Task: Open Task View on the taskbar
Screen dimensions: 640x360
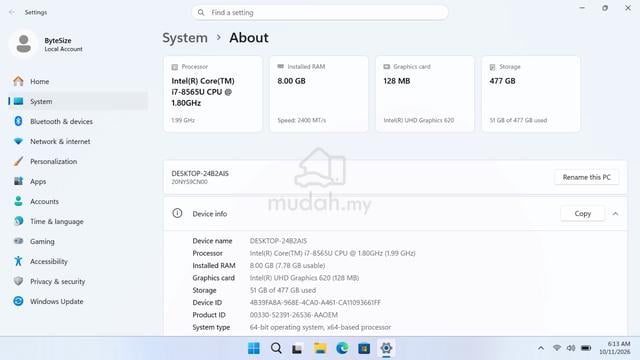Action: coord(297,348)
